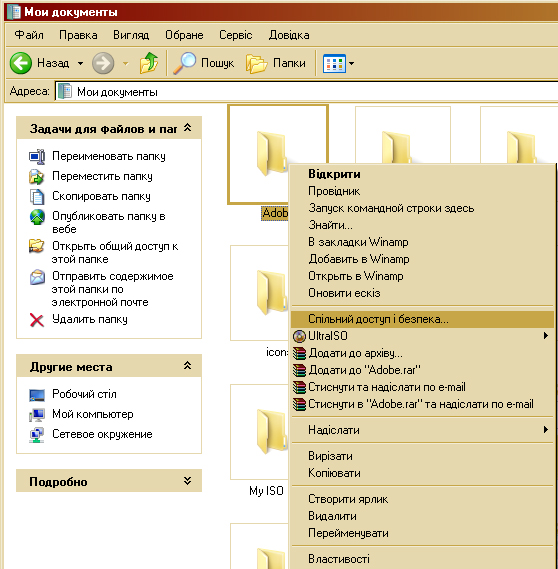This screenshot has width=558, height=569.
Task: Choose Оновити ескіз
Action: pyautogui.click(x=423, y=293)
